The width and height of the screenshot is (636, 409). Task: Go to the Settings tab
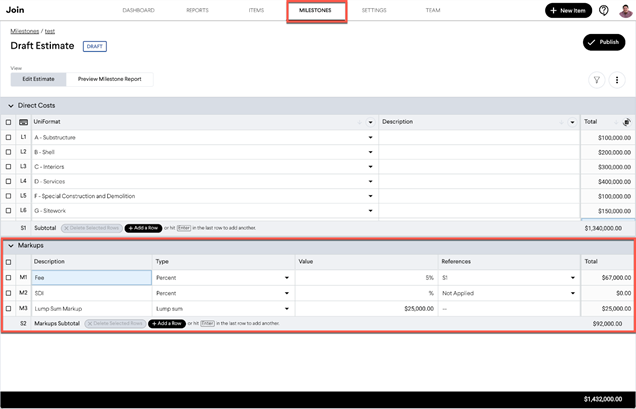(374, 11)
